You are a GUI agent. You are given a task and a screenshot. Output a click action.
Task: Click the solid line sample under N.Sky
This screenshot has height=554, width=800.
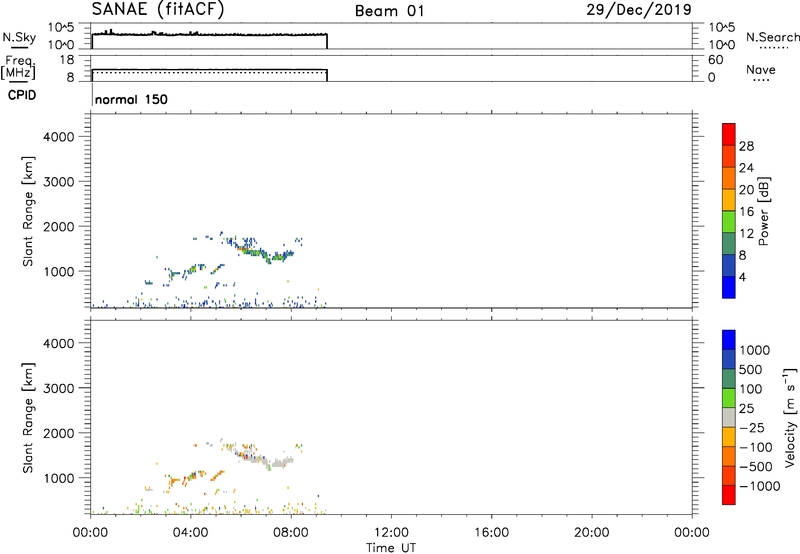(x=19, y=47)
